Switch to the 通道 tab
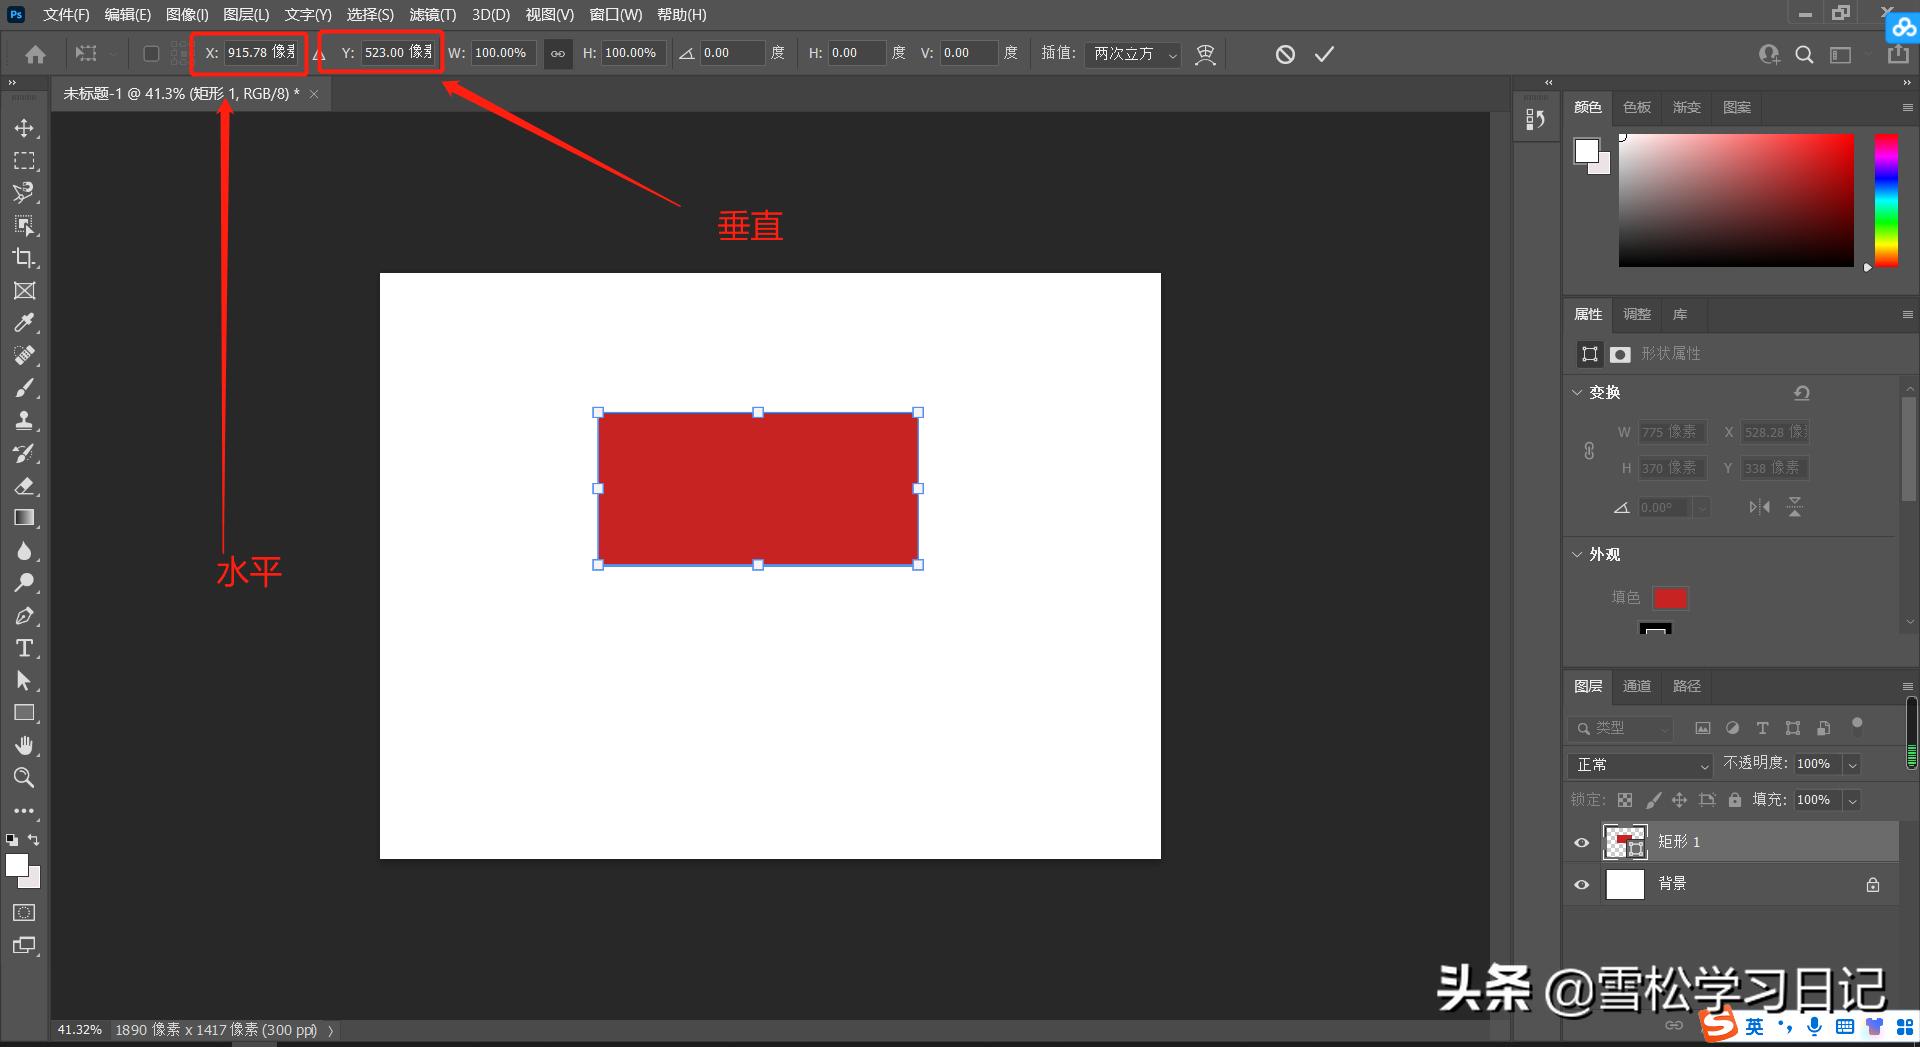The height and width of the screenshot is (1047, 1920). tap(1636, 686)
